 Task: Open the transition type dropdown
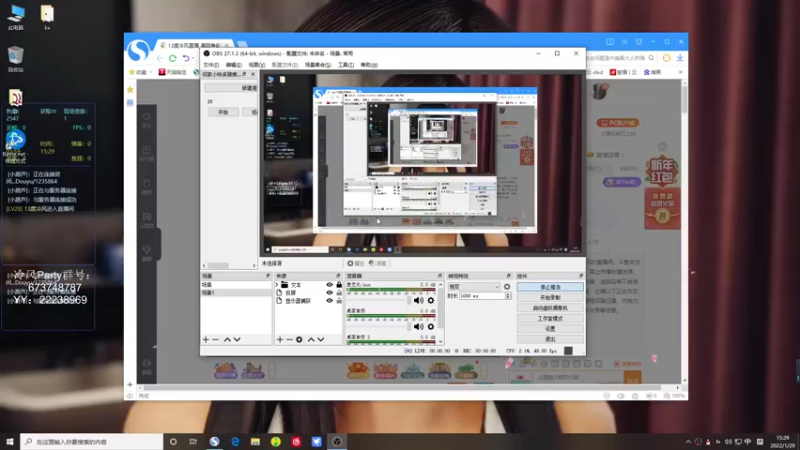(x=474, y=287)
